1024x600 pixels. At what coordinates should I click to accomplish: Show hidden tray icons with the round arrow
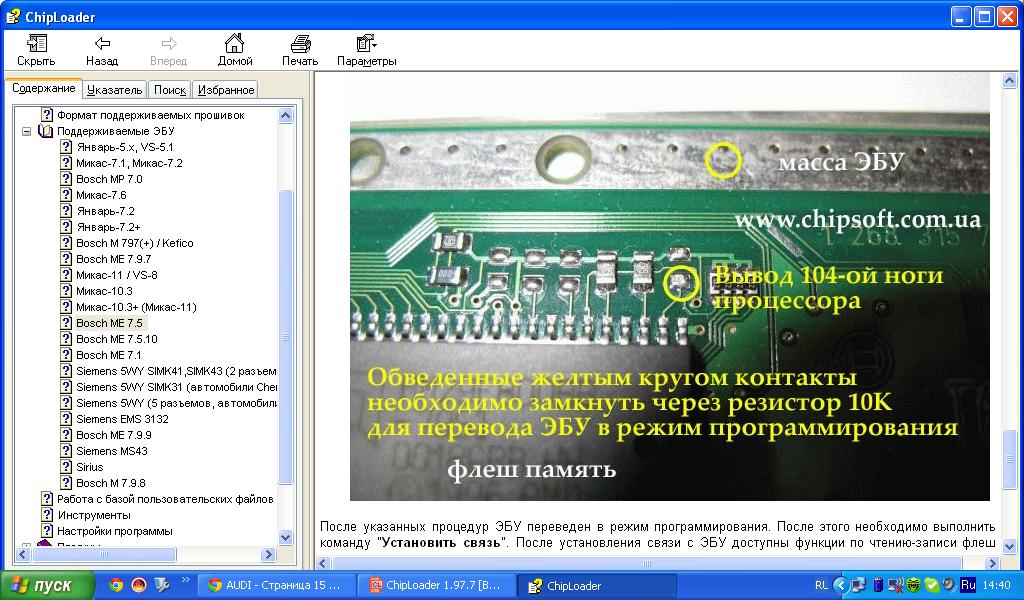(x=841, y=585)
